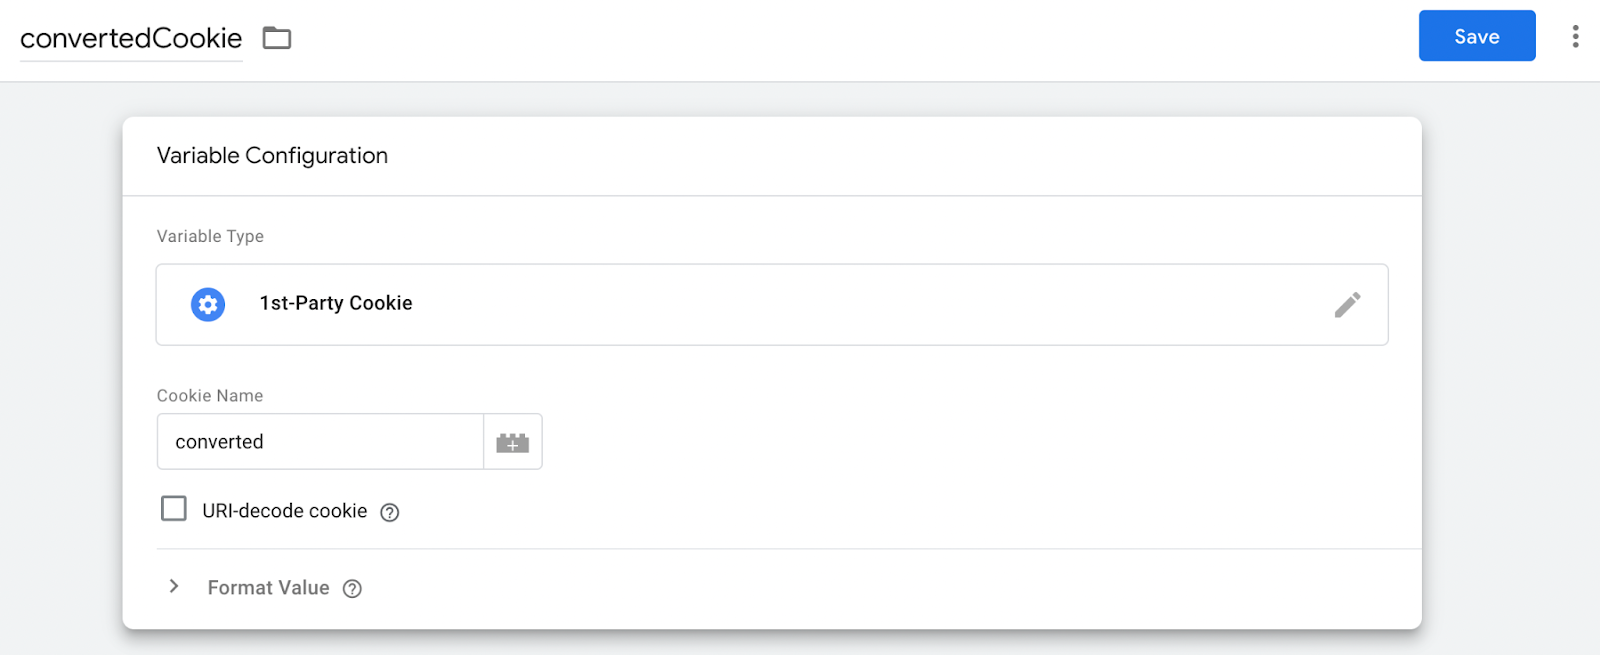Click the Cookie Name label
1600x655 pixels.
point(210,396)
